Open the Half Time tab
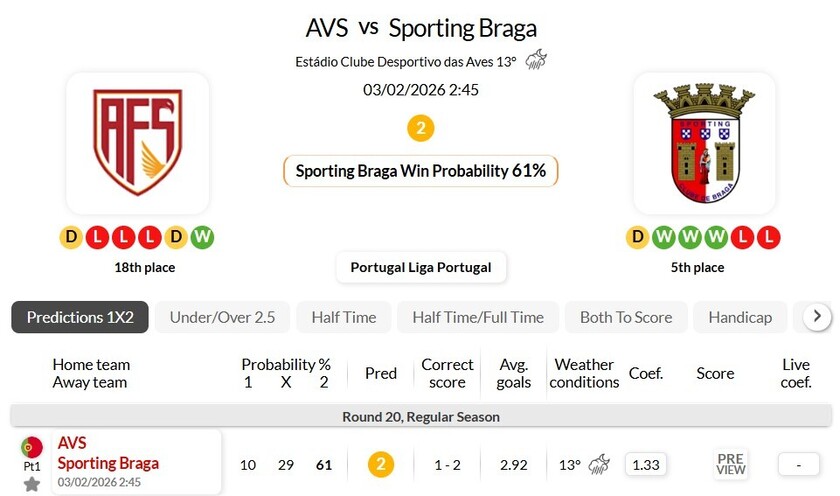Image resolution: width=840 pixels, height=496 pixels. 344,317
